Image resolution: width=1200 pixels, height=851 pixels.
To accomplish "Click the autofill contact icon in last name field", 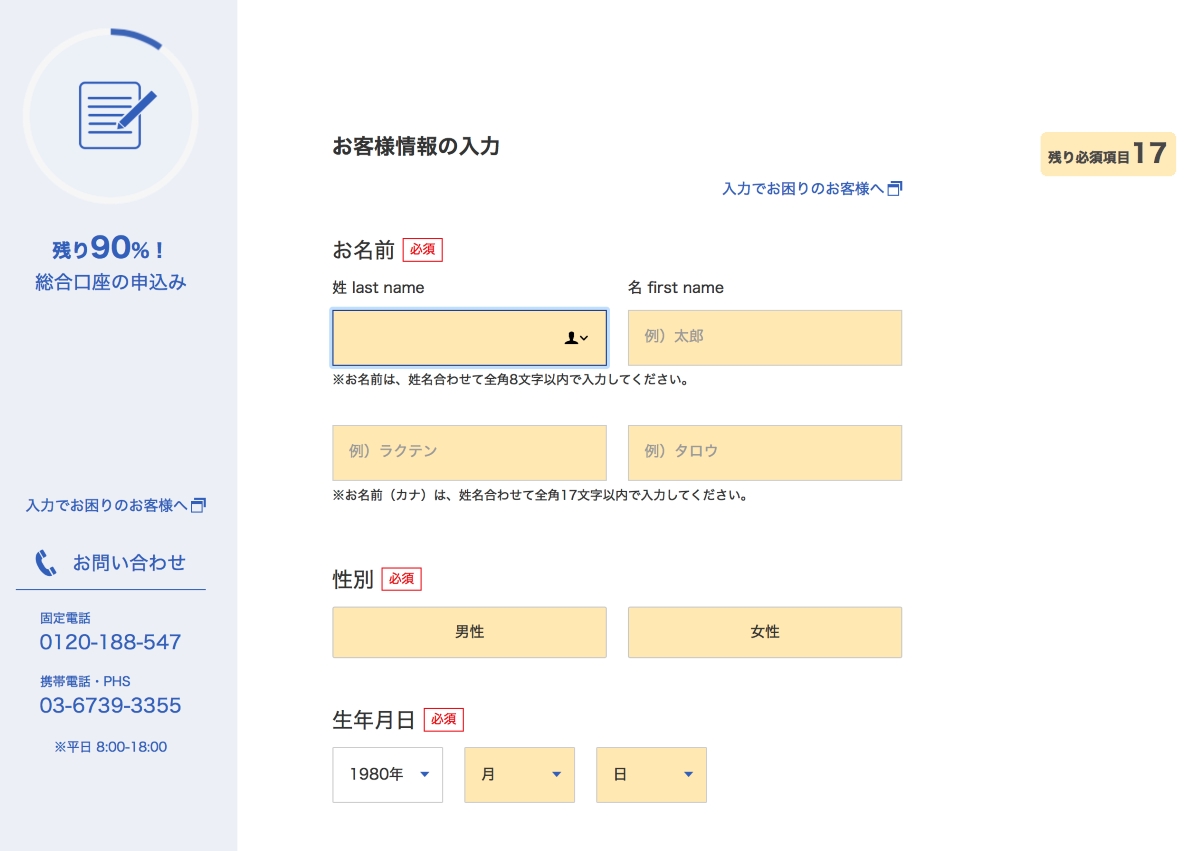I will click(576, 338).
